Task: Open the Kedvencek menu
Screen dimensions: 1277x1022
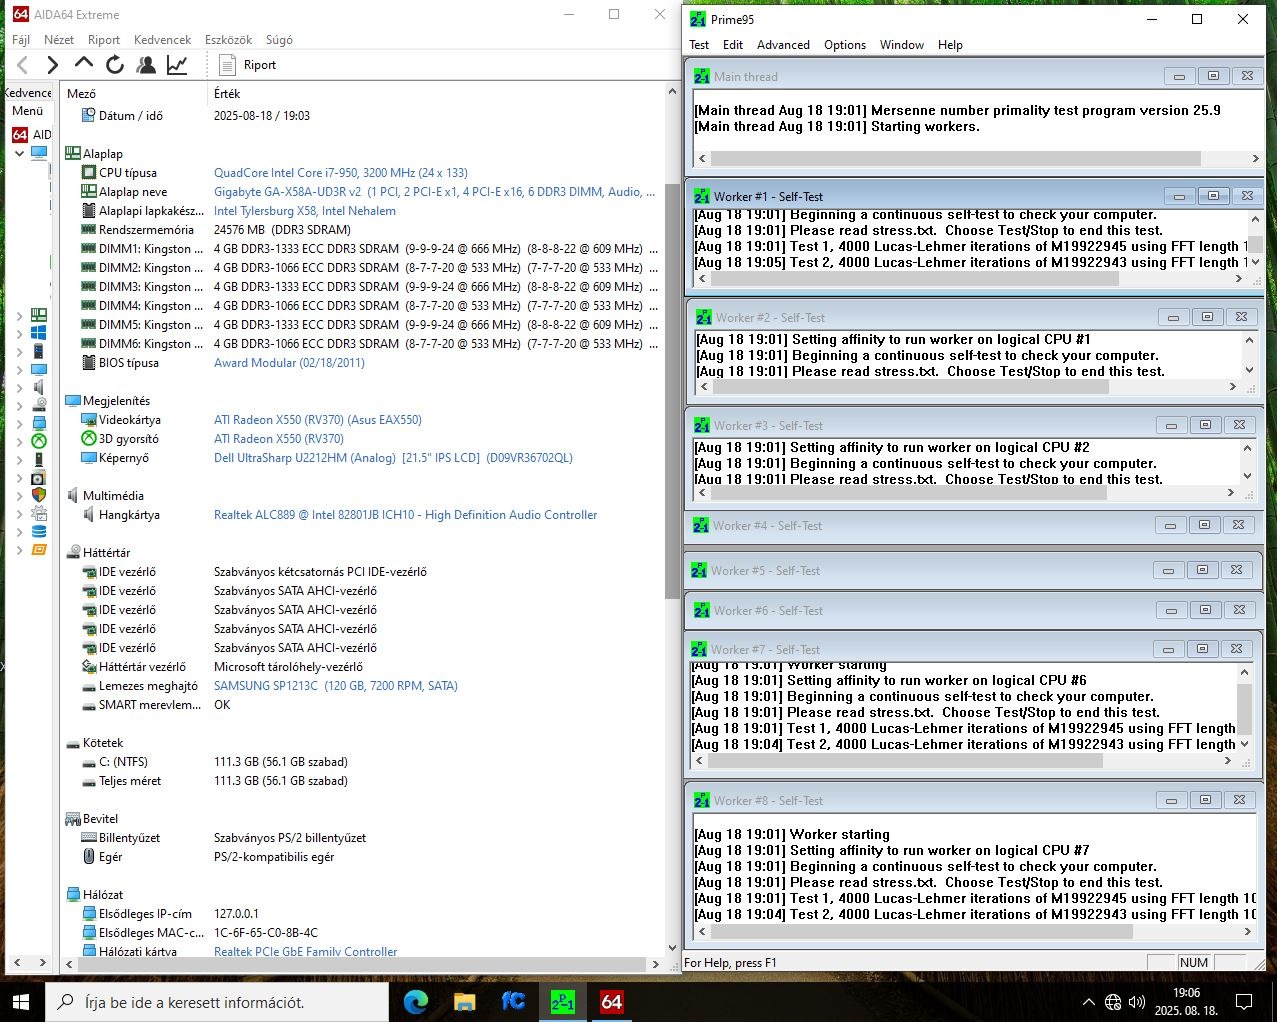Action: coord(162,40)
